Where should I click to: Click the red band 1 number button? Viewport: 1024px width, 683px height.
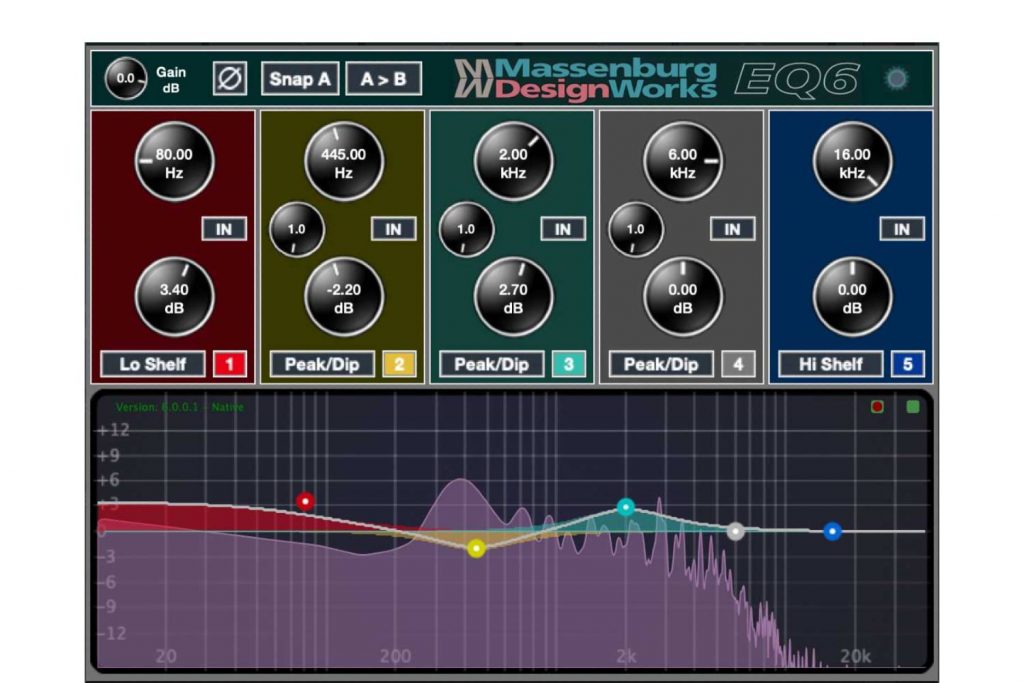click(230, 364)
